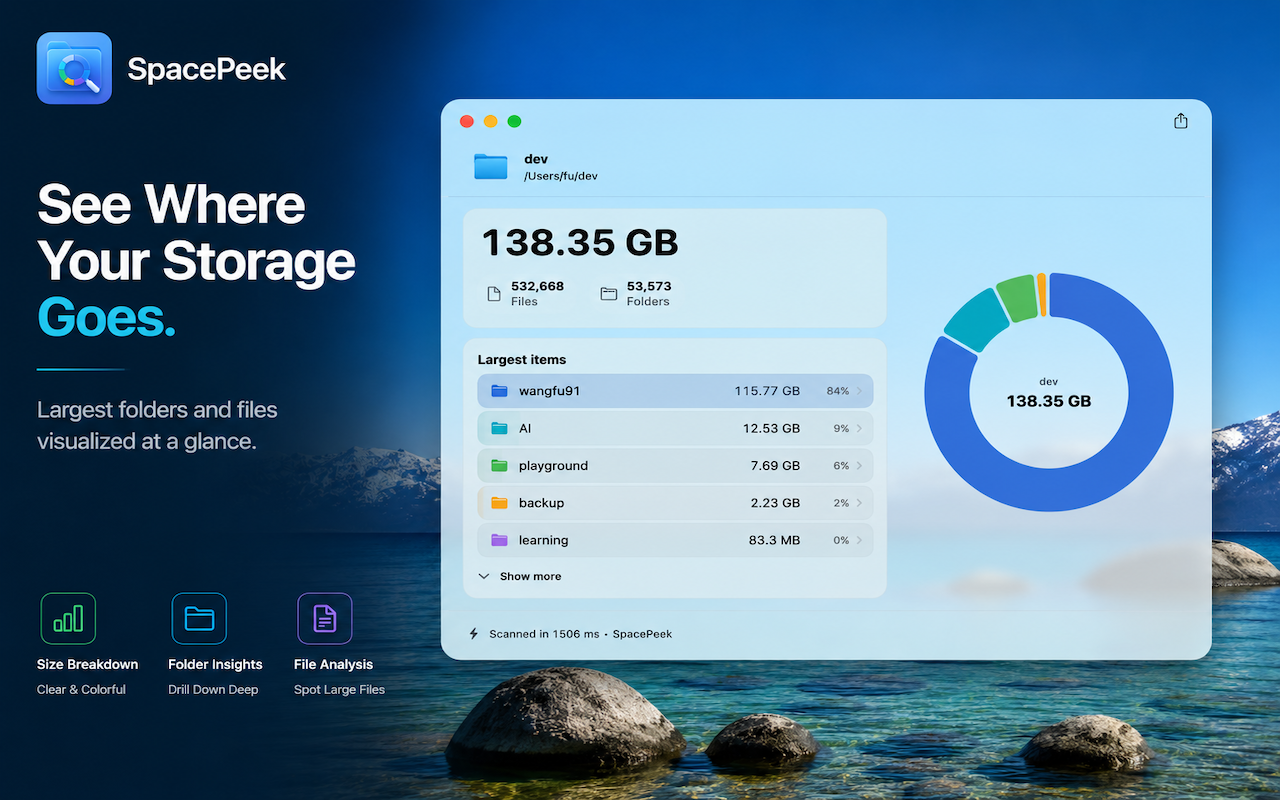The width and height of the screenshot is (1280, 800).
Task: Click the 532,668 files count
Action: click(537, 286)
